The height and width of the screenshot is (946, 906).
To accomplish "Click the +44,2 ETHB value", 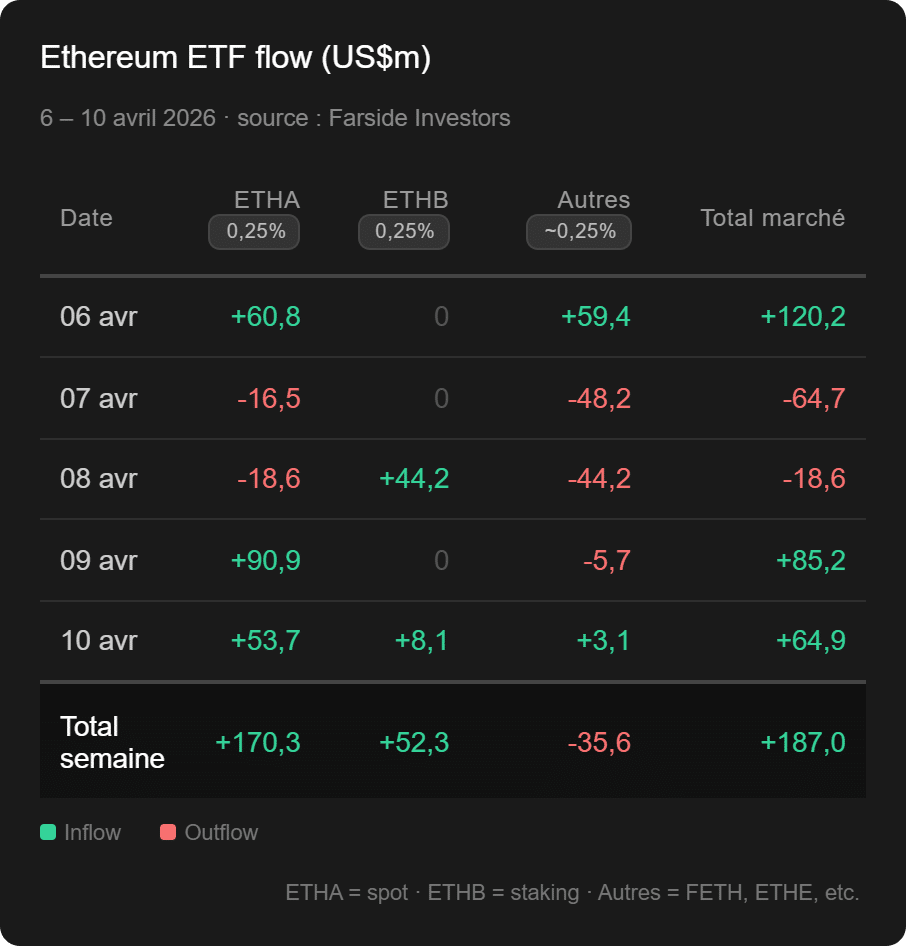I will click(x=414, y=479).
